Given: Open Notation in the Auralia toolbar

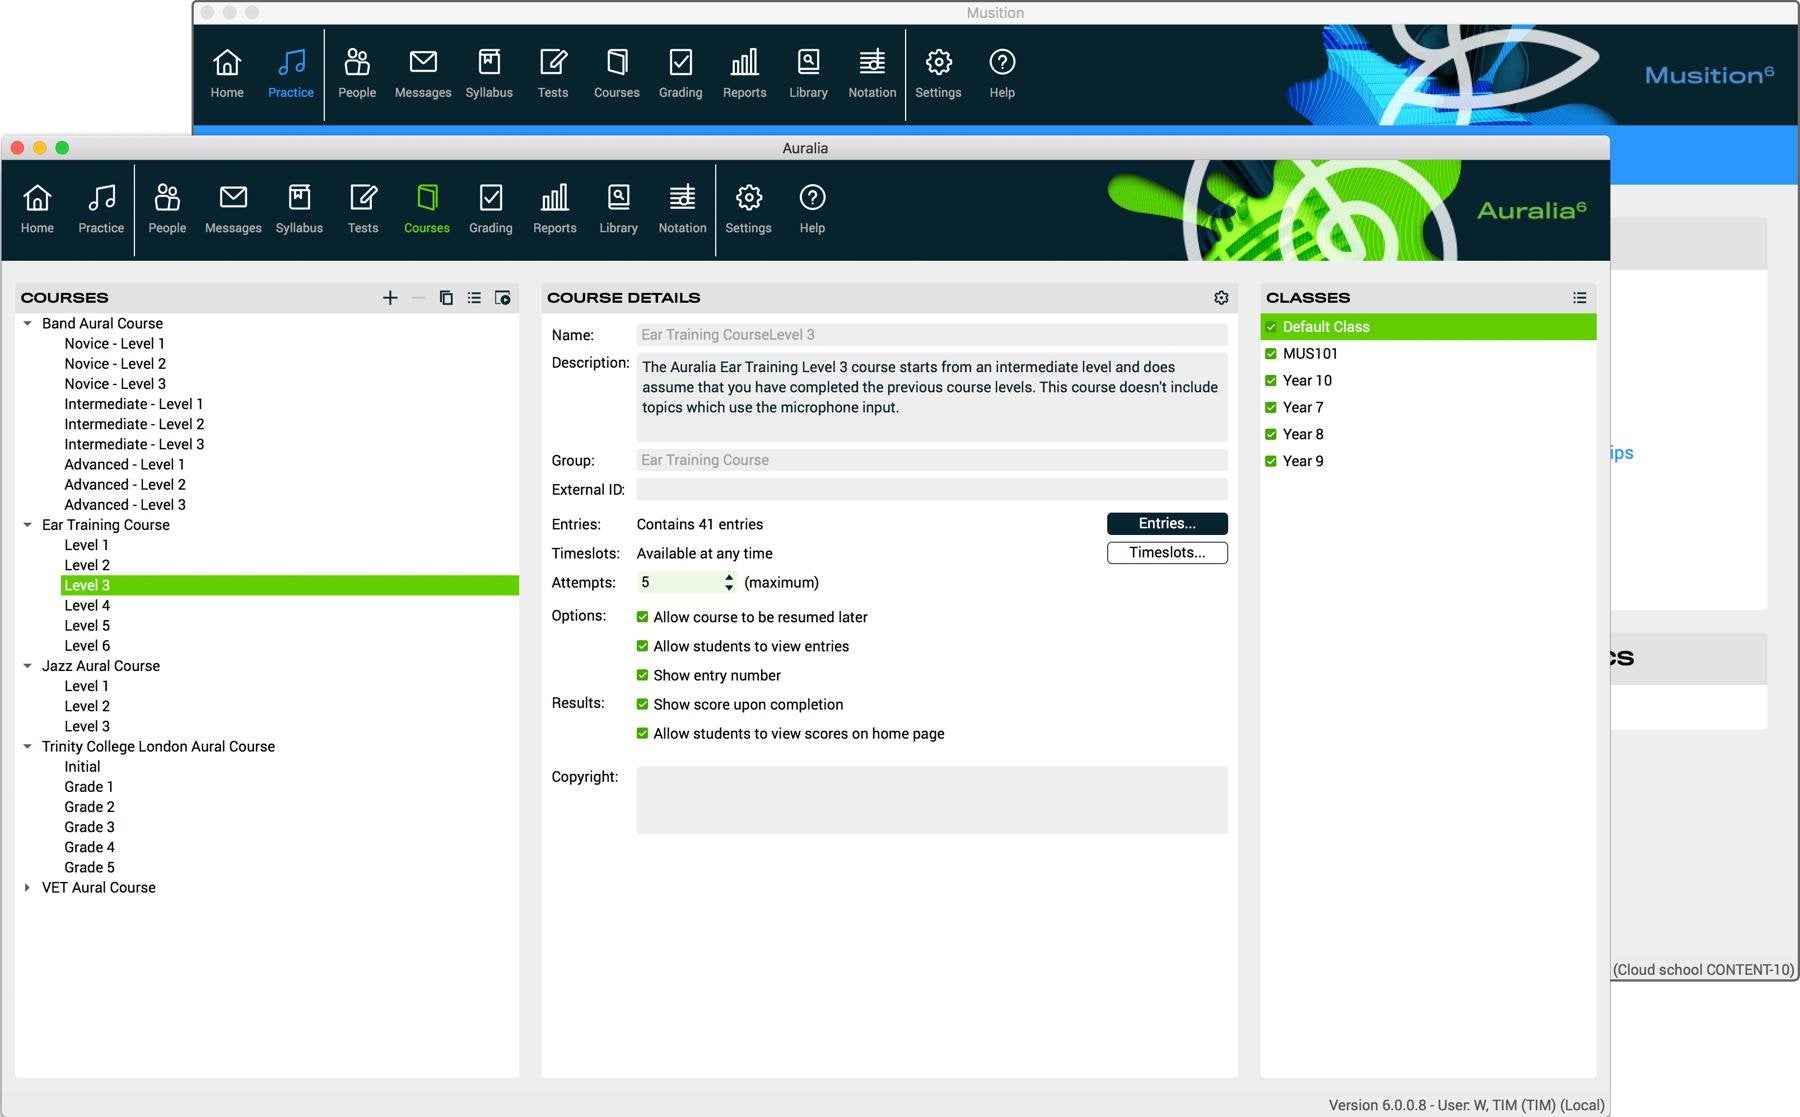Looking at the screenshot, I should (682, 209).
